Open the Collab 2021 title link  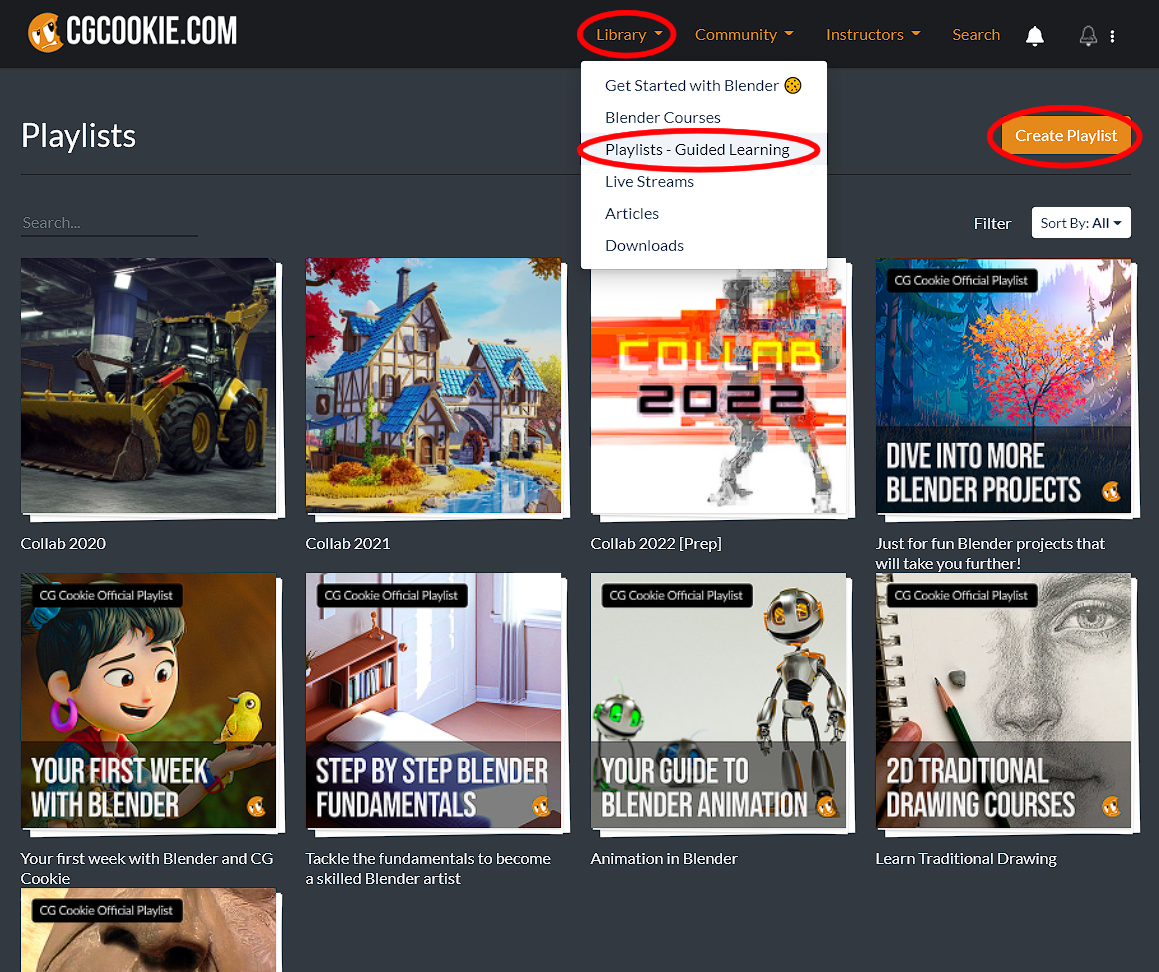(348, 543)
